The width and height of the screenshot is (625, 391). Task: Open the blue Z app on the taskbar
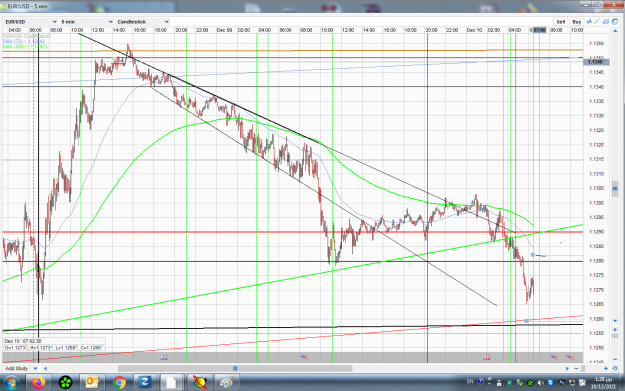pyautogui.click(x=144, y=383)
